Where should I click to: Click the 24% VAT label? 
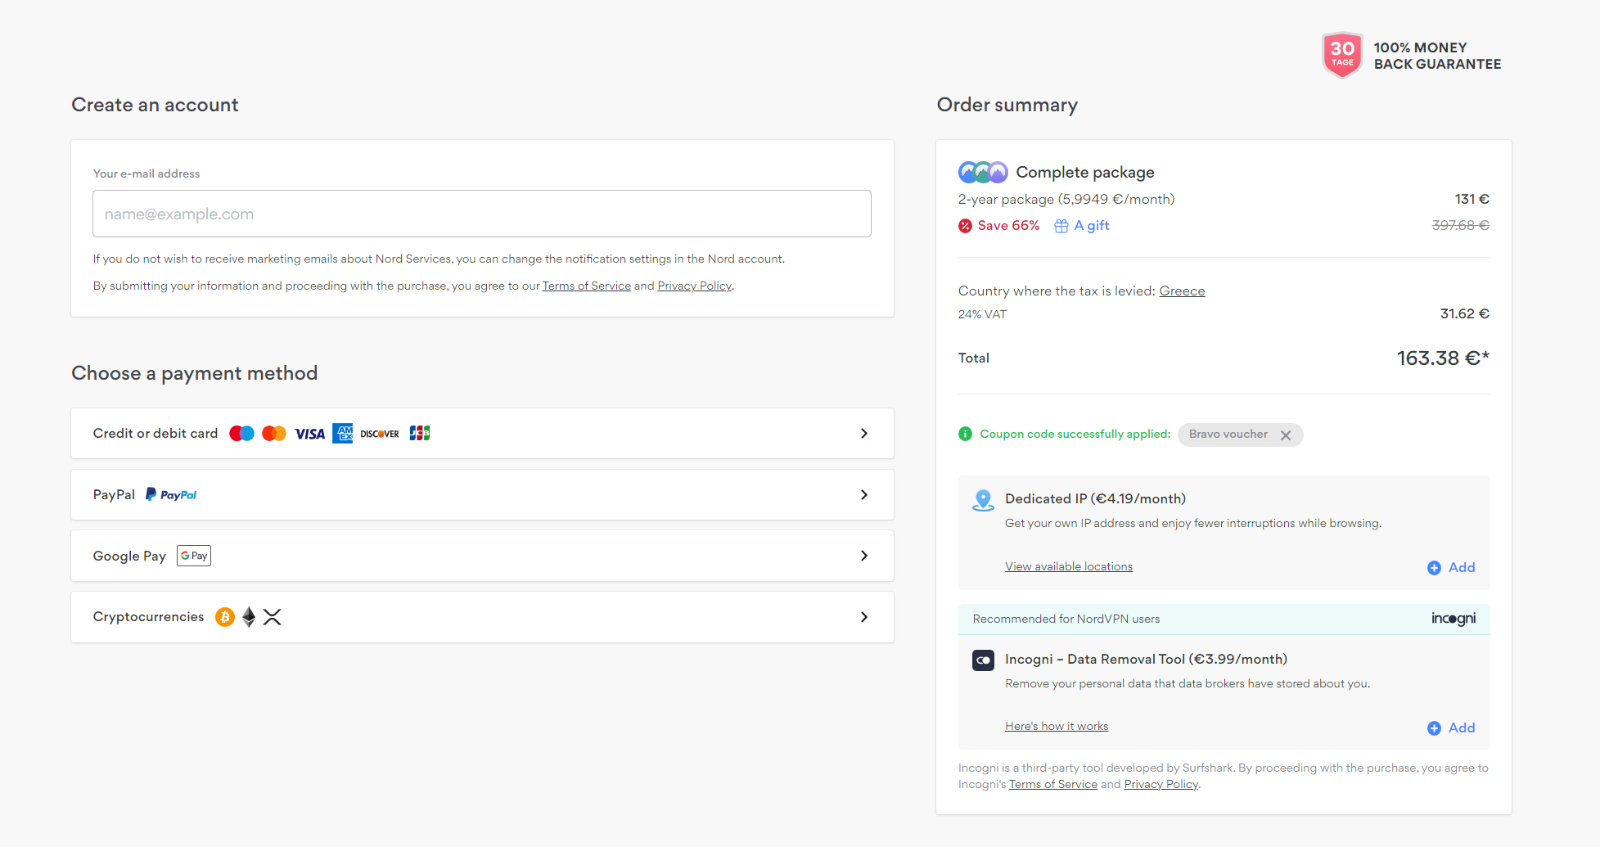(982, 314)
